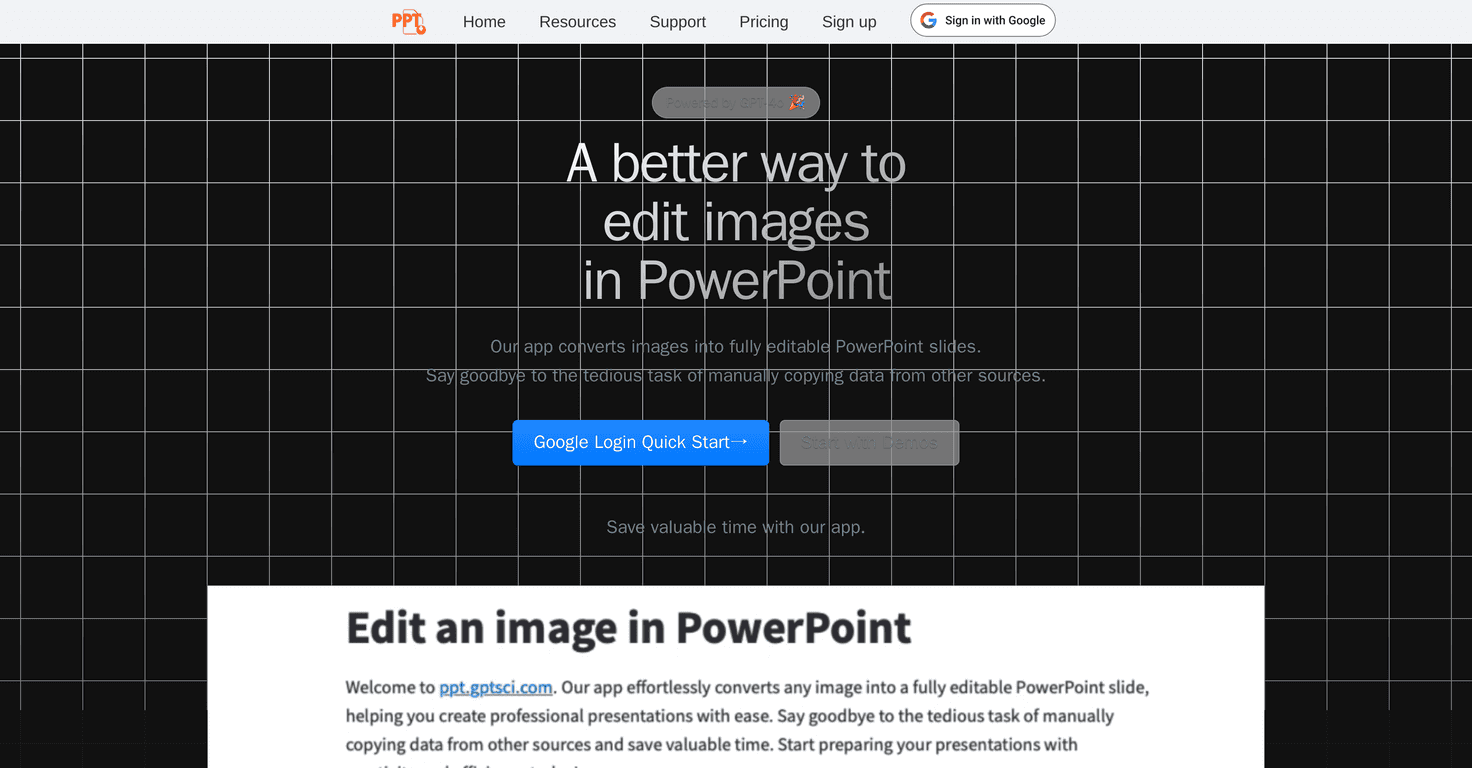The image size is (1472, 768).
Task: Select the orange PPT file icon in navbar
Action: 408,21
